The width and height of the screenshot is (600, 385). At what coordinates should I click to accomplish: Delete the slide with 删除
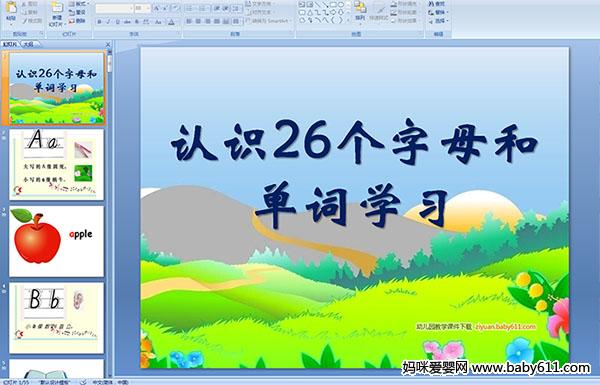pyautogui.click(x=77, y=21)
